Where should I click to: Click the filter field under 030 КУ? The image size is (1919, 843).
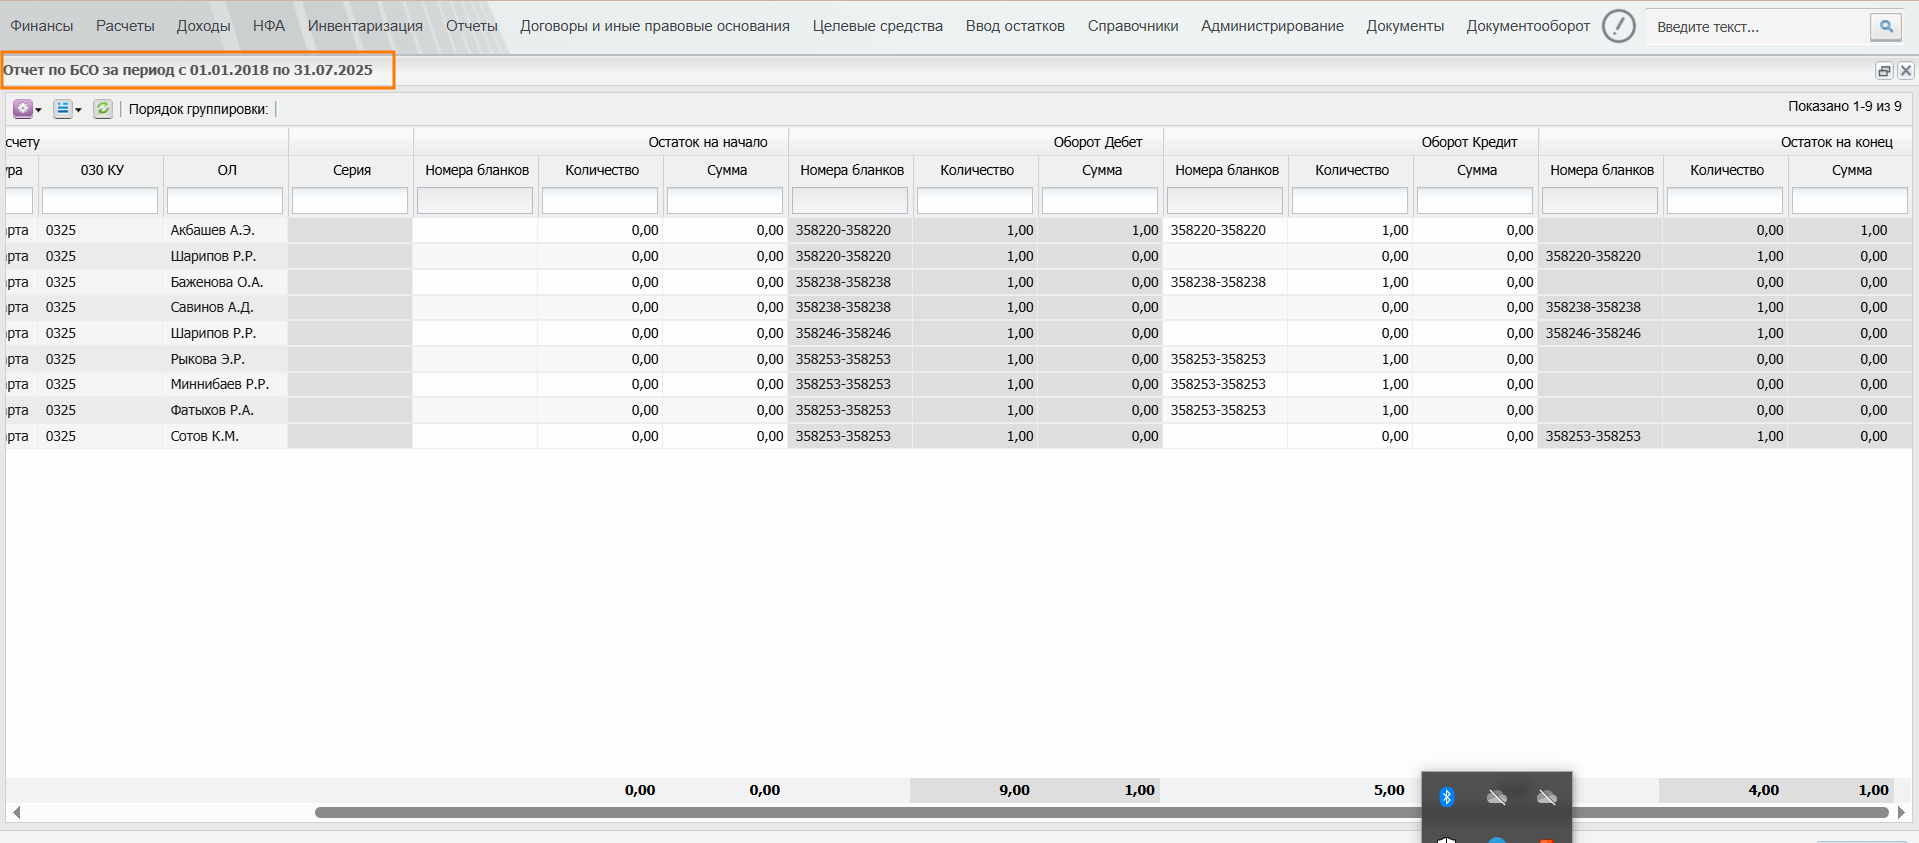[100, 201]
